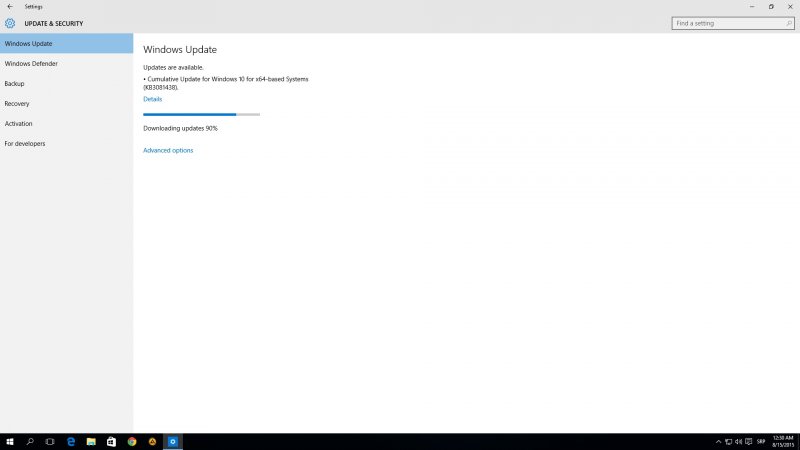Open the orange triangle app on taskbar
The height and width of the screenshot is (450, 800).
coord(153,442)
